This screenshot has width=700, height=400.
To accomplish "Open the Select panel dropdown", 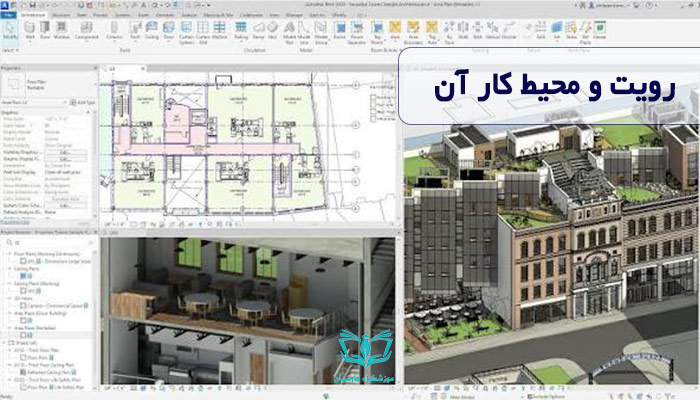I will pyautogui.click(x=10, y=50).
